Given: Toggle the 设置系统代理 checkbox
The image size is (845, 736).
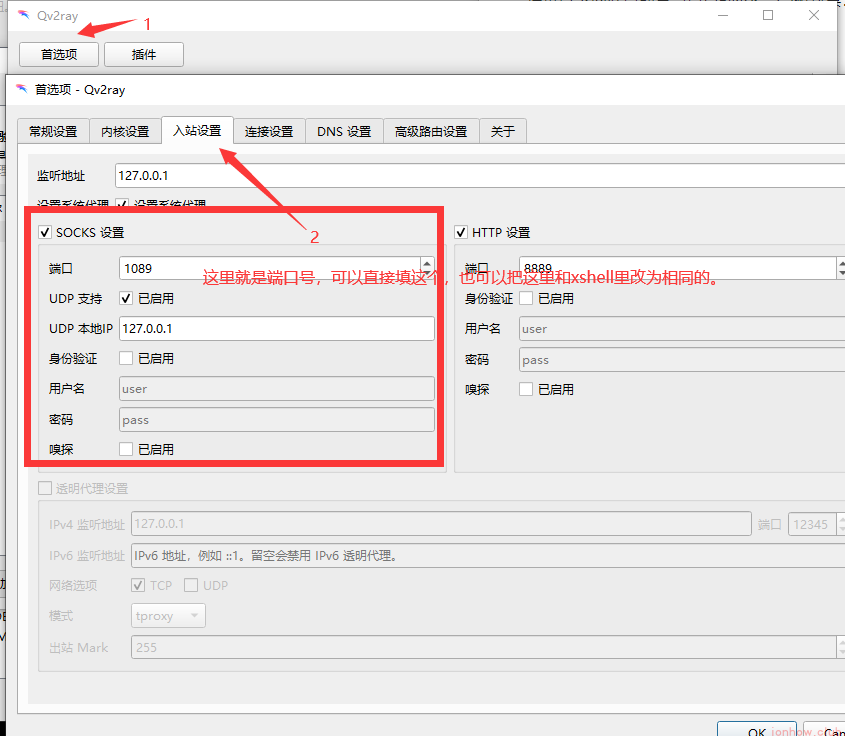Looking at the screenshot, I should pos(122,204).
